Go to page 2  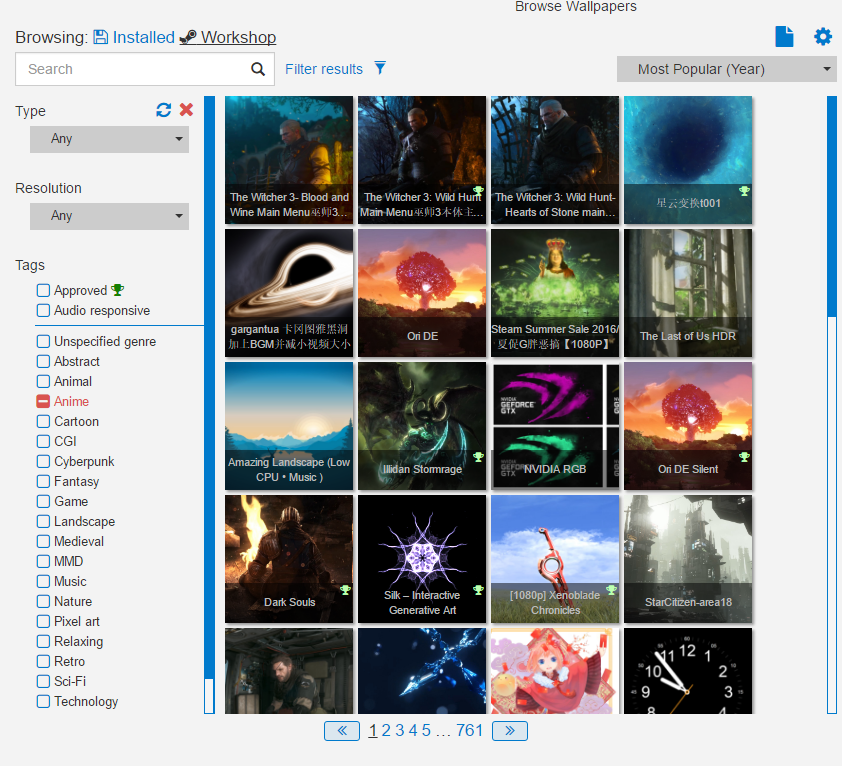(386, 731)
